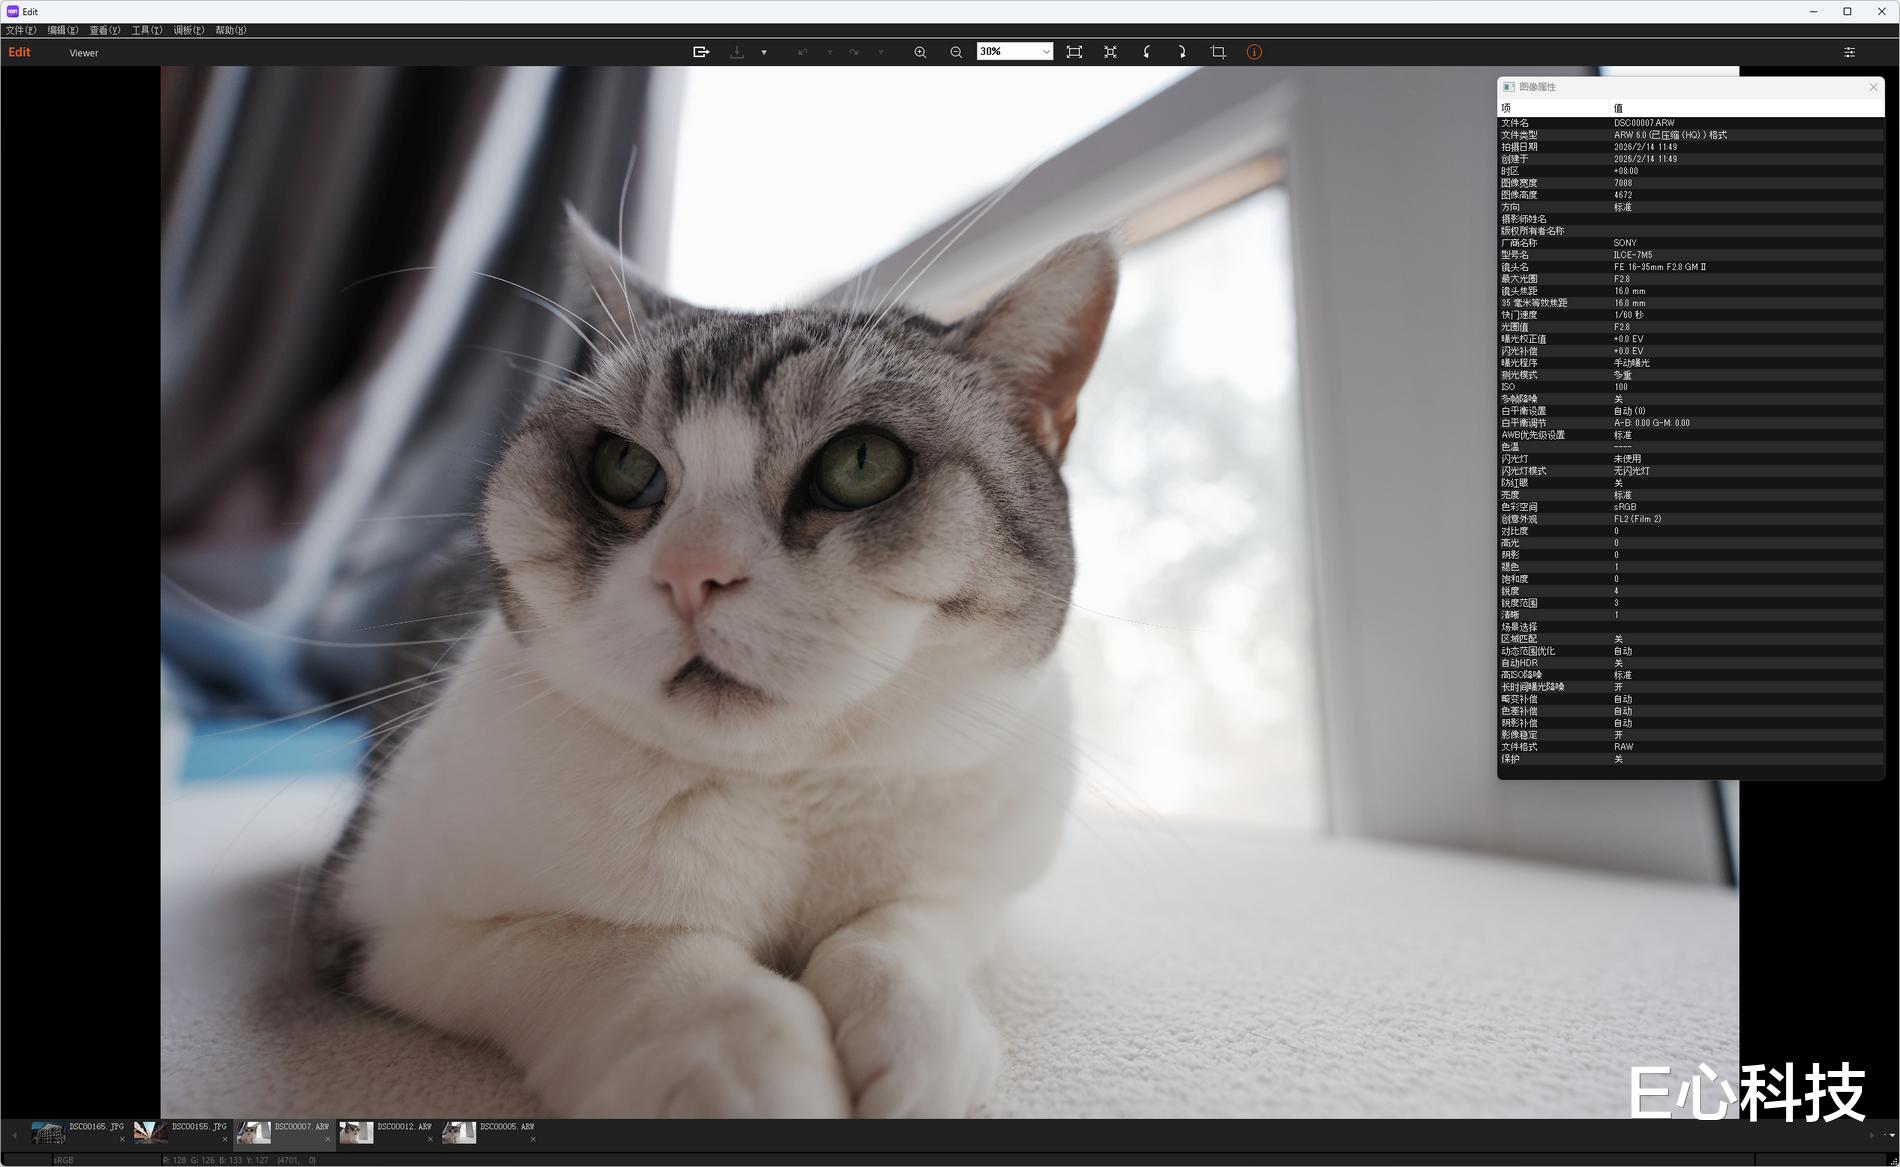Click the ISO row label
The width and height of the screenshot is (1900, 1167).
(1508, 387)
